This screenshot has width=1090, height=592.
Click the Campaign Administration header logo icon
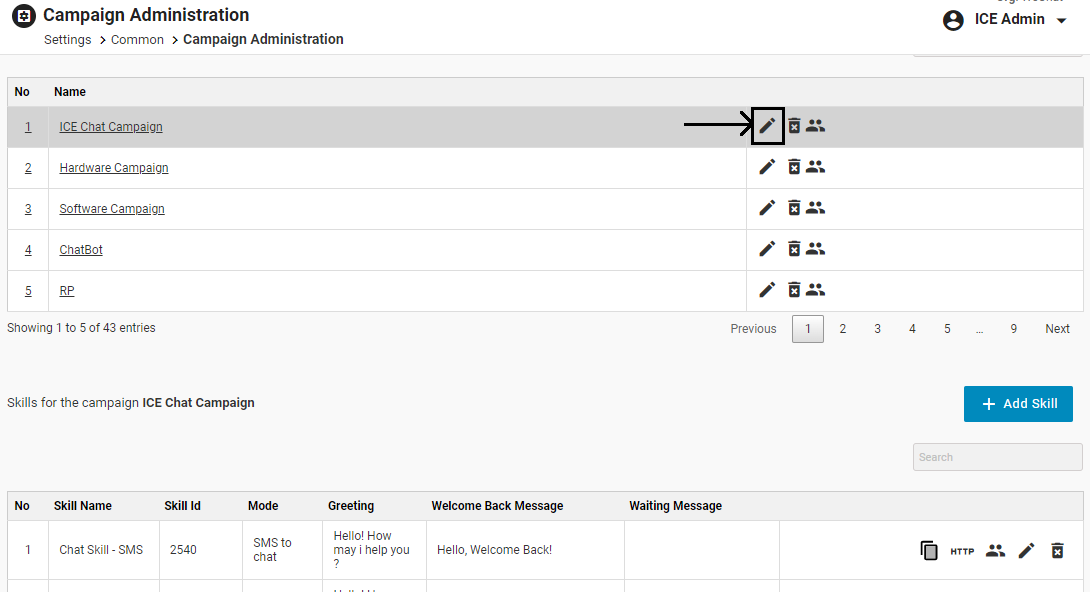pos(24,16)
